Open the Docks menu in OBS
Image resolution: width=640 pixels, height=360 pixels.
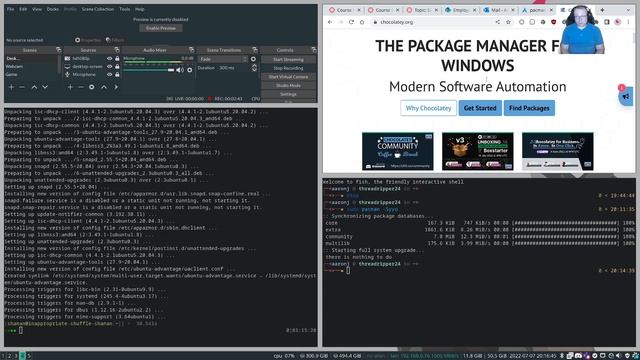coord(53,9)
